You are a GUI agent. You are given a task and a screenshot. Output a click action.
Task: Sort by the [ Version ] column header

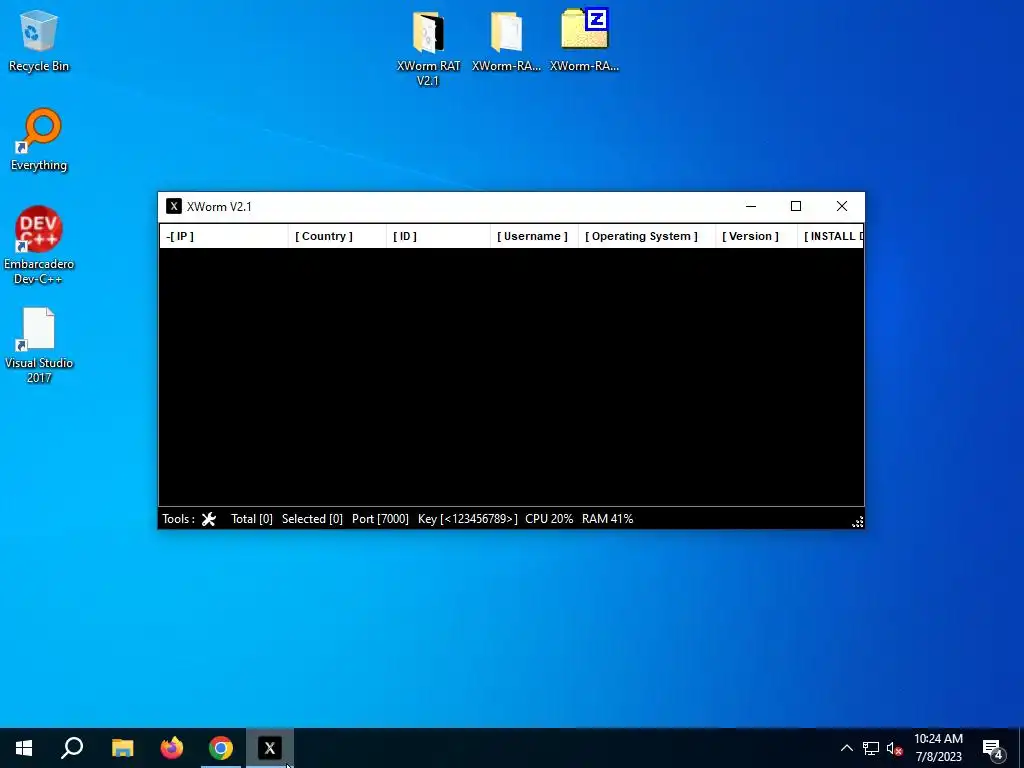click(x=756, y=236)
